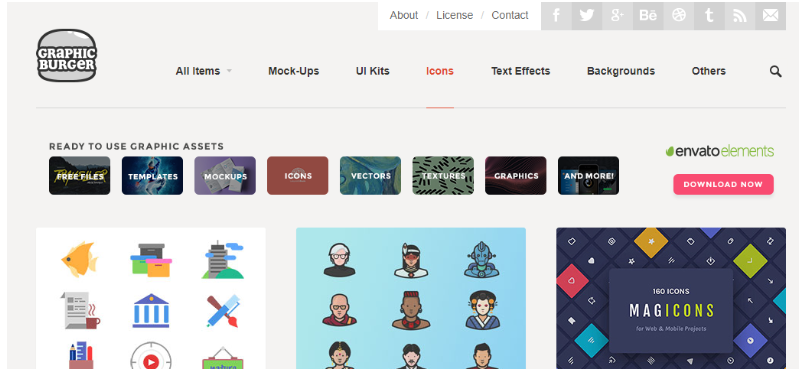Click the grey-haired glasses avatar
The image size is (799, 377).
[339, 260]
